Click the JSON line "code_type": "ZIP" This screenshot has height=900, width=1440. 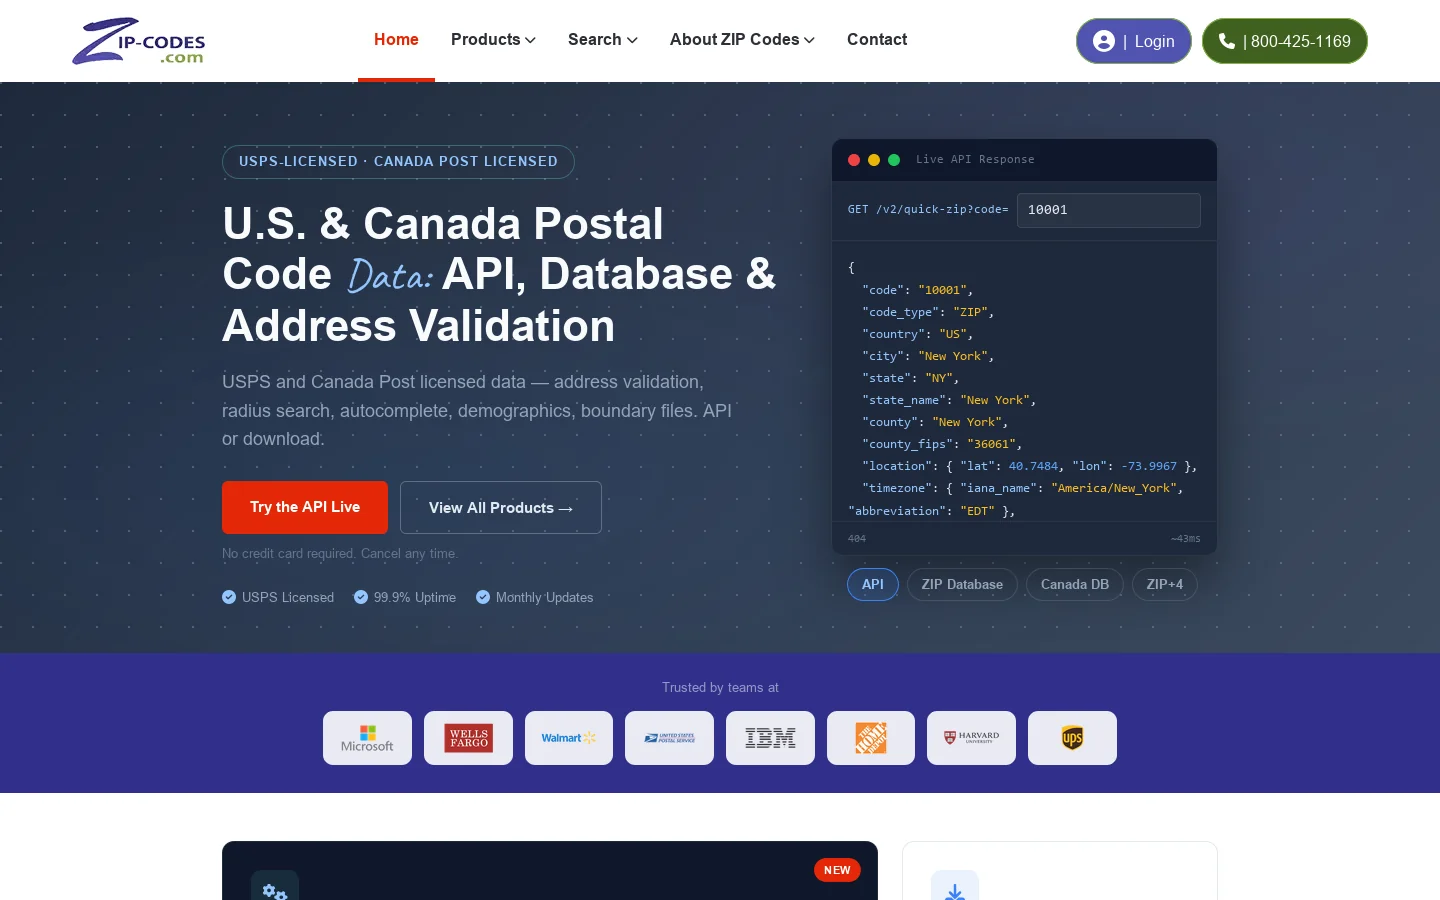pos(928,312)
